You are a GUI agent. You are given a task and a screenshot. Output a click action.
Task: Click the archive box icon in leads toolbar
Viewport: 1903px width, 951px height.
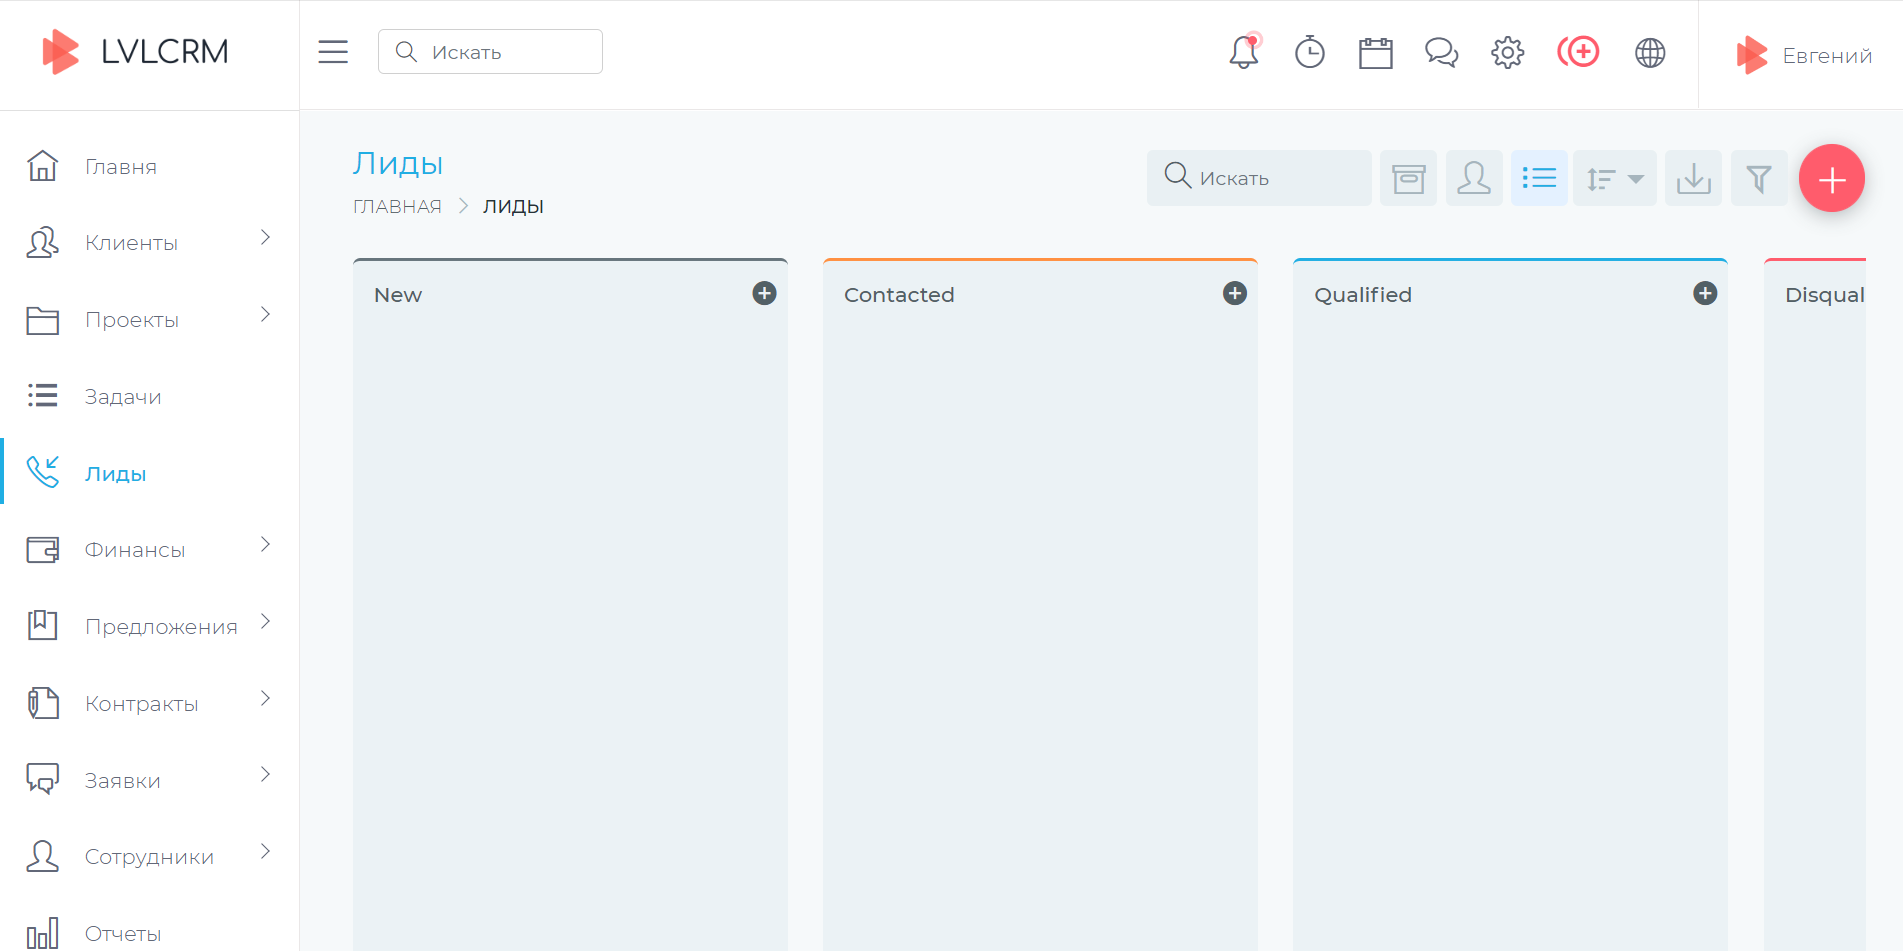pyautogui.click(x=1408, y=179)
